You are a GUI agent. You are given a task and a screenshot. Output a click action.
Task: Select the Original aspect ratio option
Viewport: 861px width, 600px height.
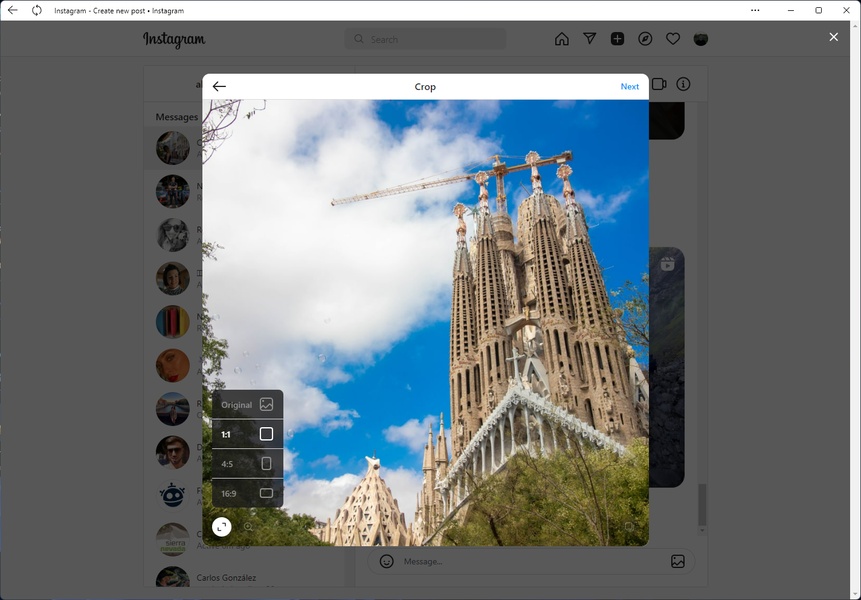click(247, 405)
